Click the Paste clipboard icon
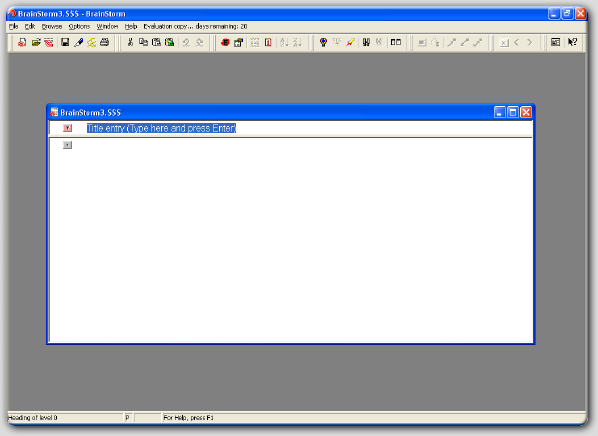This screenshot has width=598, height=436. coord(156,42)
